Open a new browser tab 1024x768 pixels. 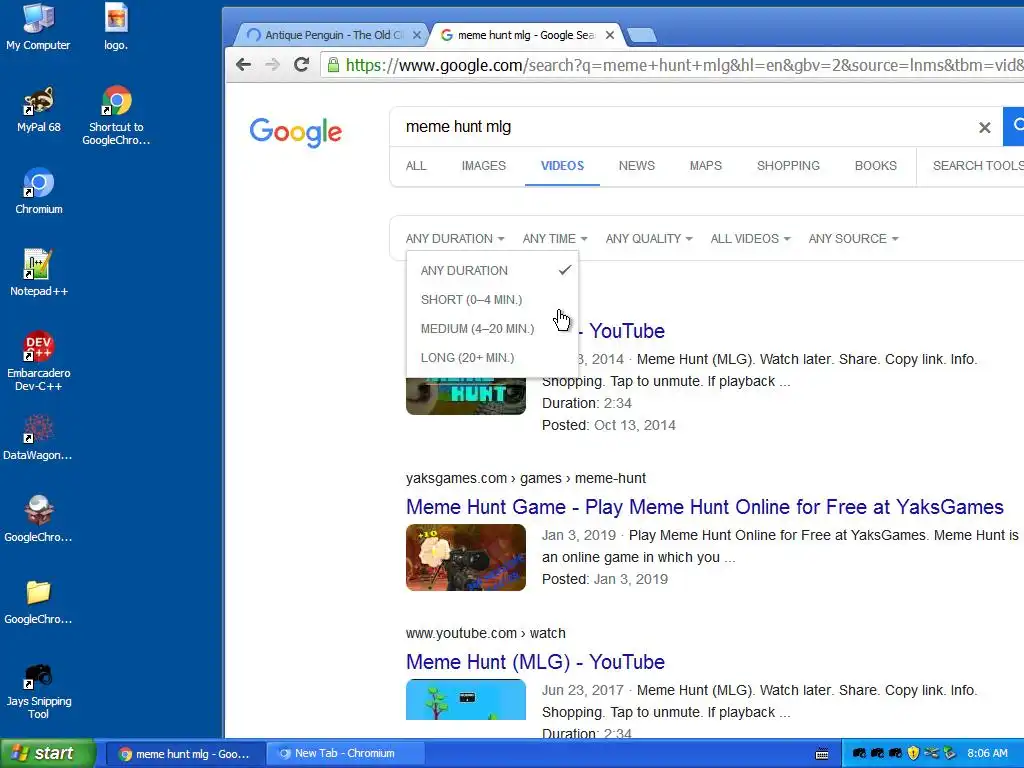coord(641,35)
